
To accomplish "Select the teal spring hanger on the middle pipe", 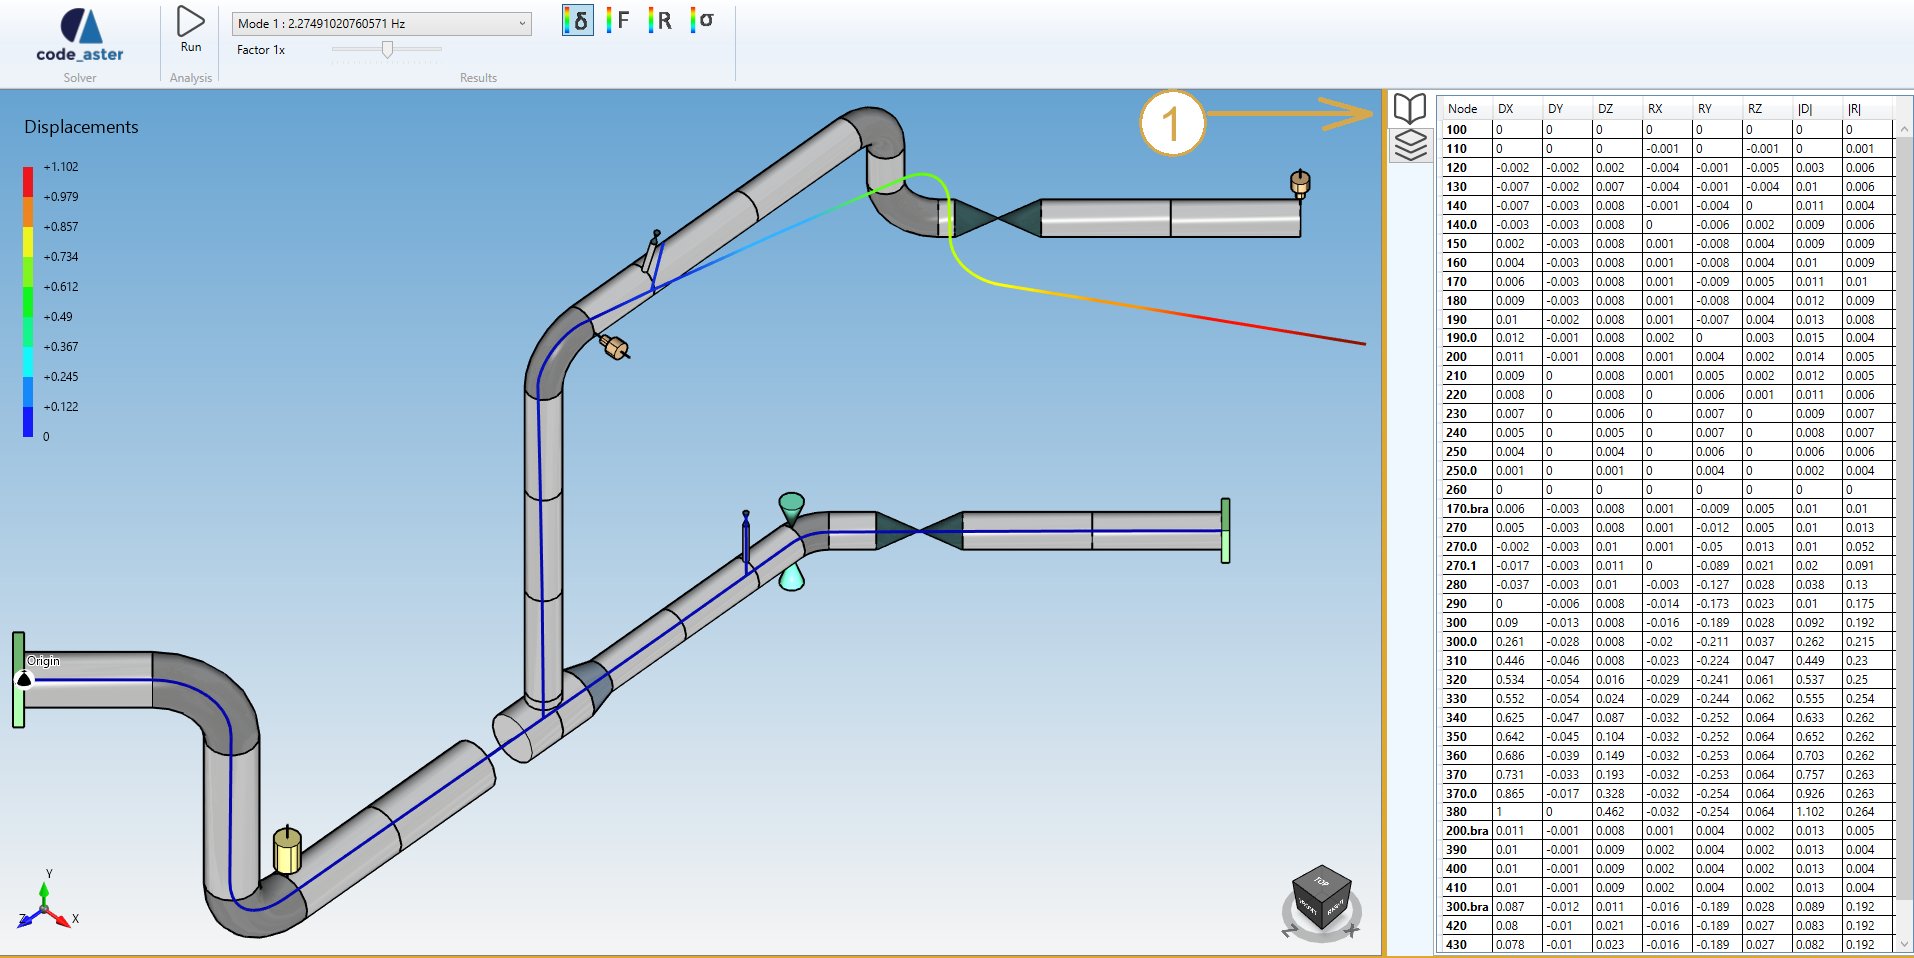I will [791, 541].
